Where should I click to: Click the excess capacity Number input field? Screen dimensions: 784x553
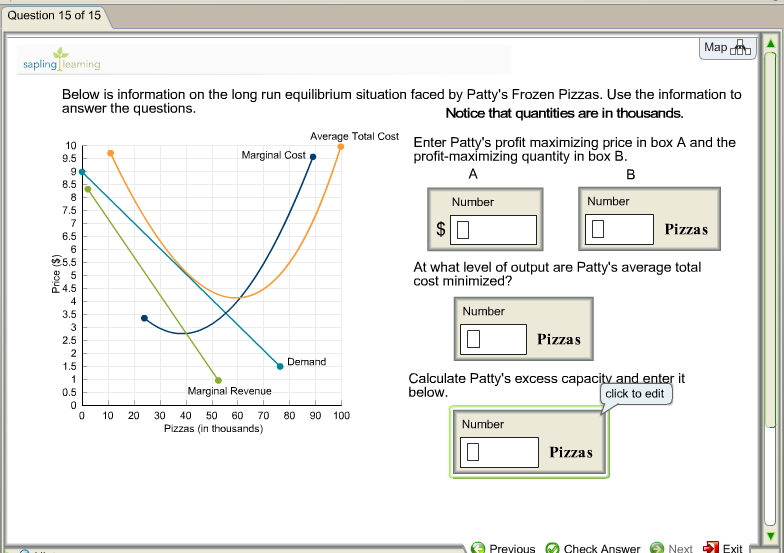point(498,452)
